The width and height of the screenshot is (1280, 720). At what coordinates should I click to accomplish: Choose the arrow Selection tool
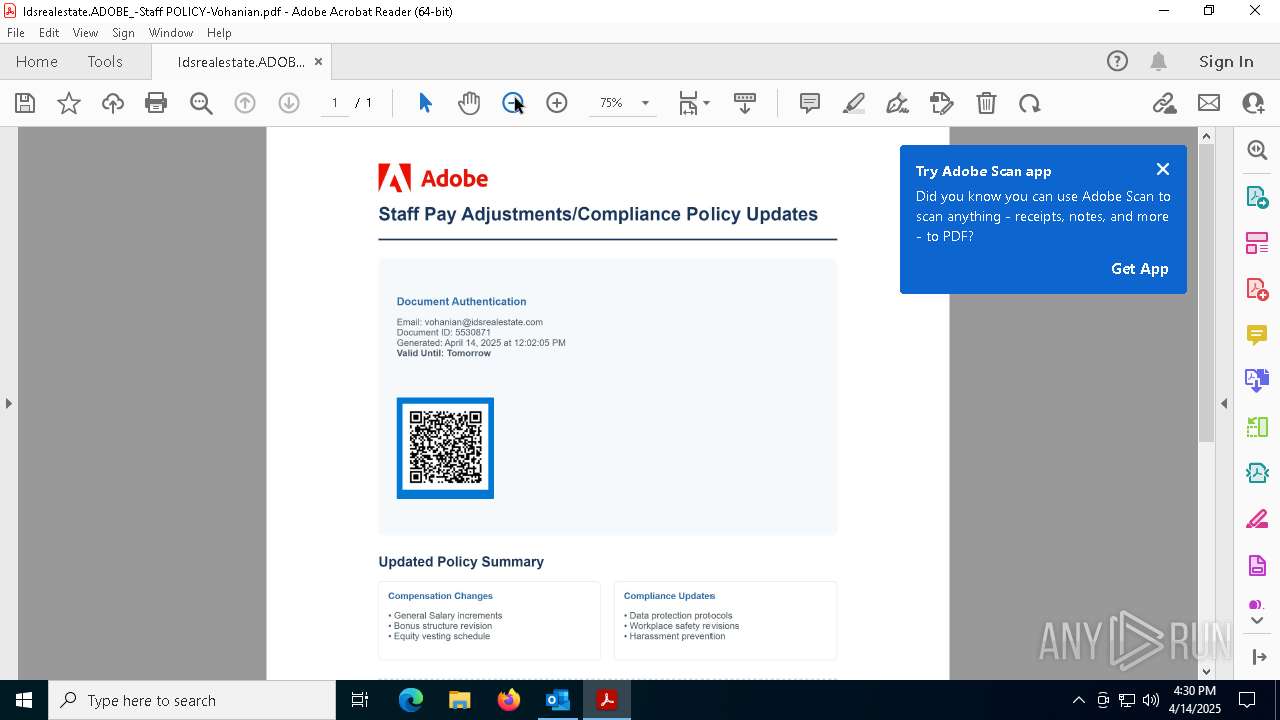[425, 103]
